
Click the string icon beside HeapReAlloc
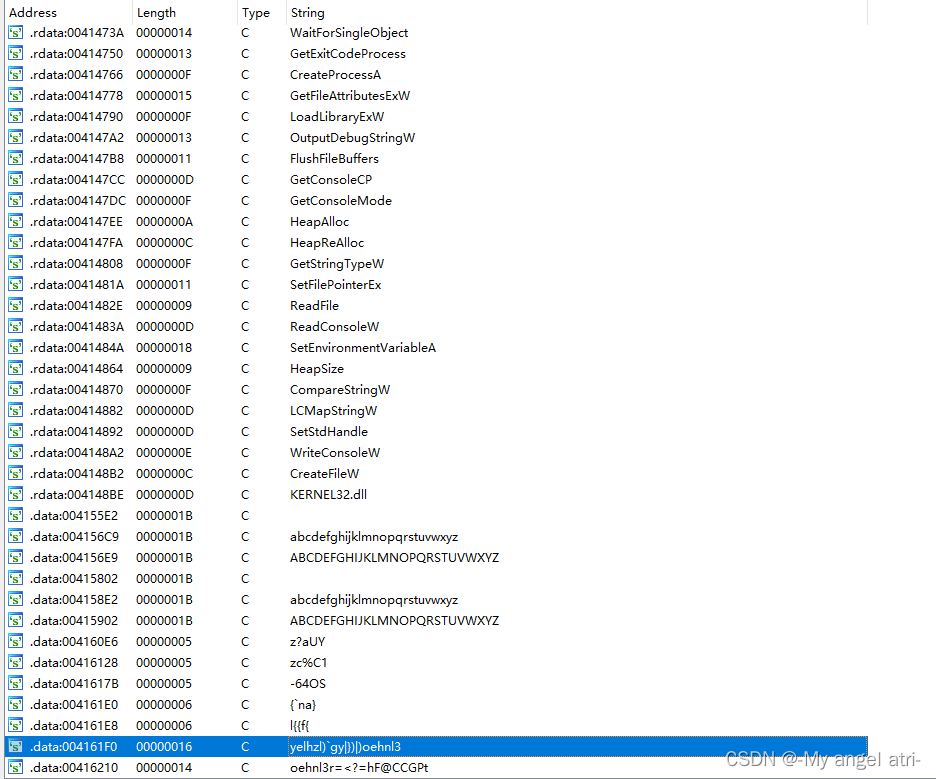point(16,242)
